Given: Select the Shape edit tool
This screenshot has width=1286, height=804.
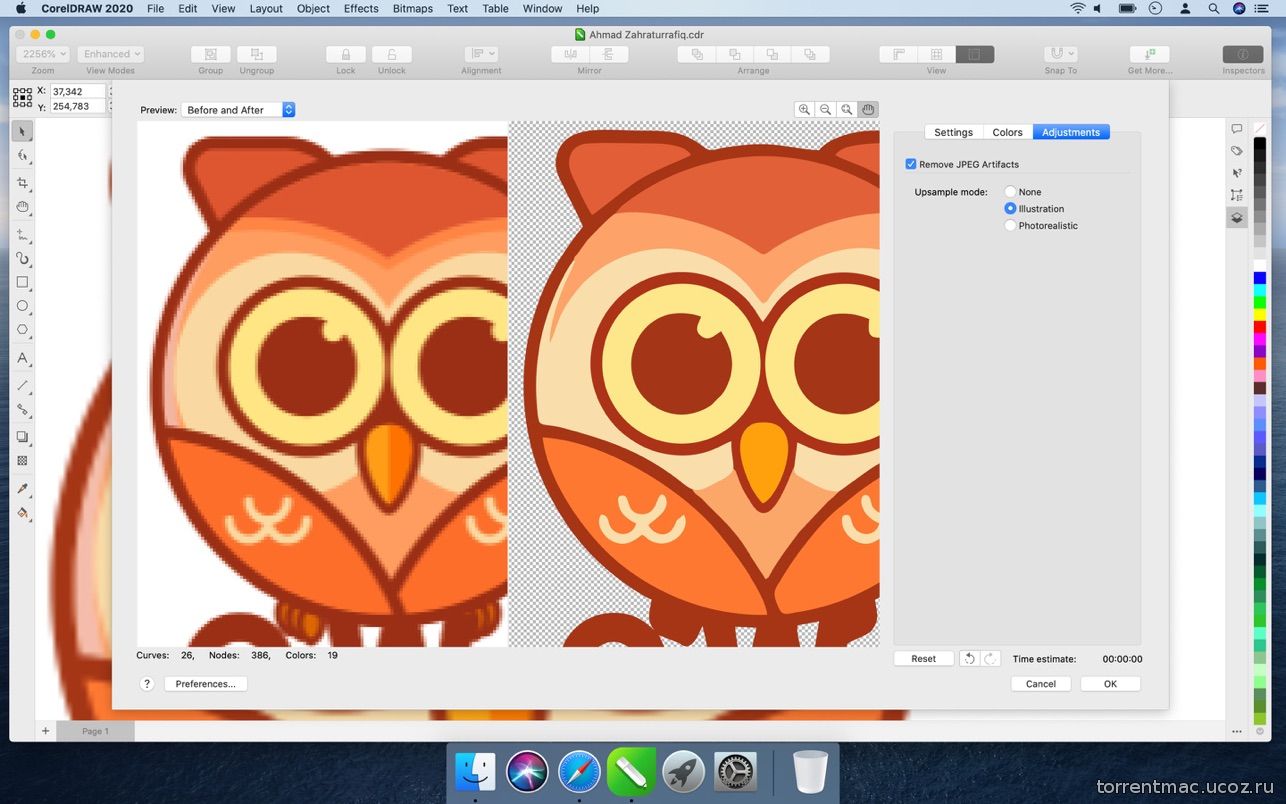Looking at the screenshot, I should click(x=22, y=156).
